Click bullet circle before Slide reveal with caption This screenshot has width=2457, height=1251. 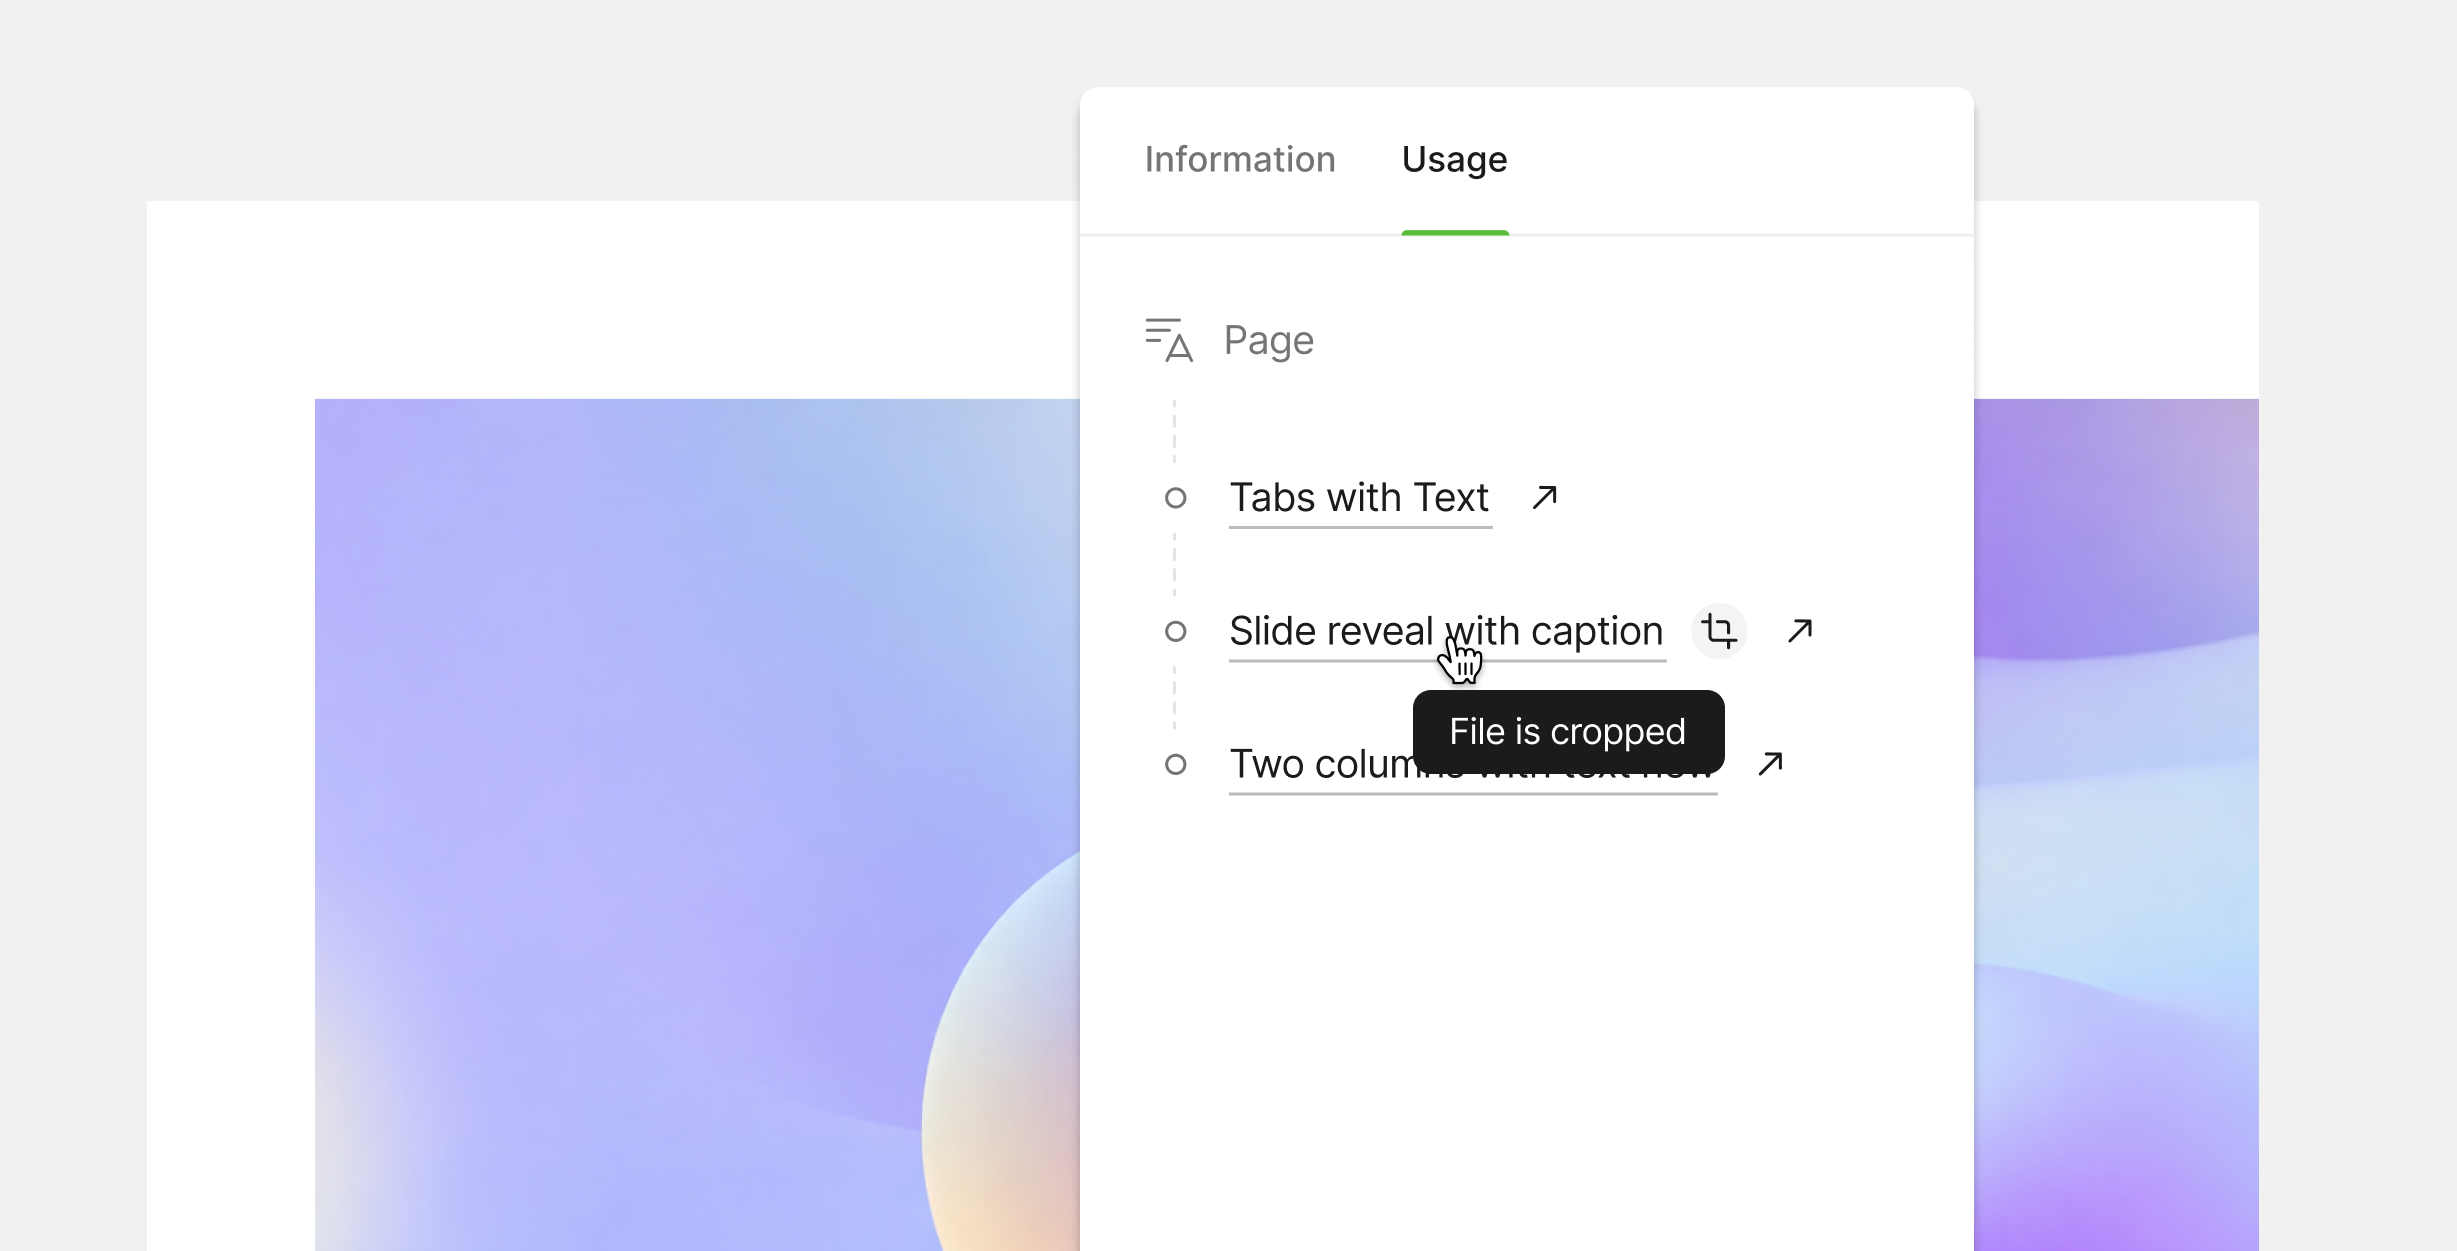pyautogui.click(x=1176, y=631)
